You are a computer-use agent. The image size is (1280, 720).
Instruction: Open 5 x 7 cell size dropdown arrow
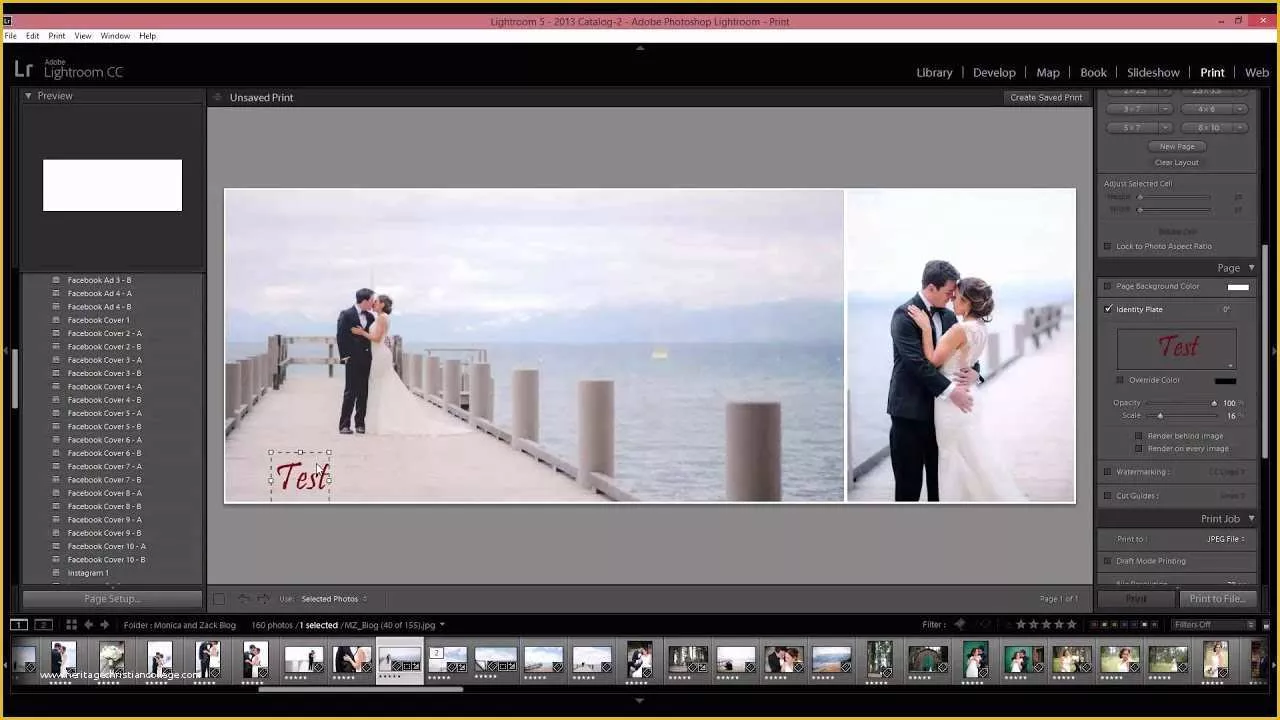(x=1165, y=128)
